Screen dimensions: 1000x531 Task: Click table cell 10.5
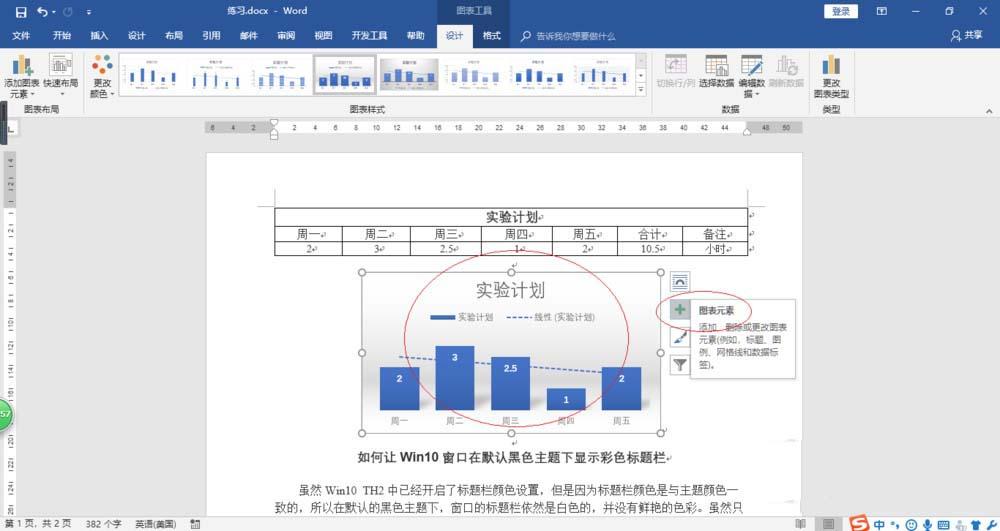click(649, 249)
